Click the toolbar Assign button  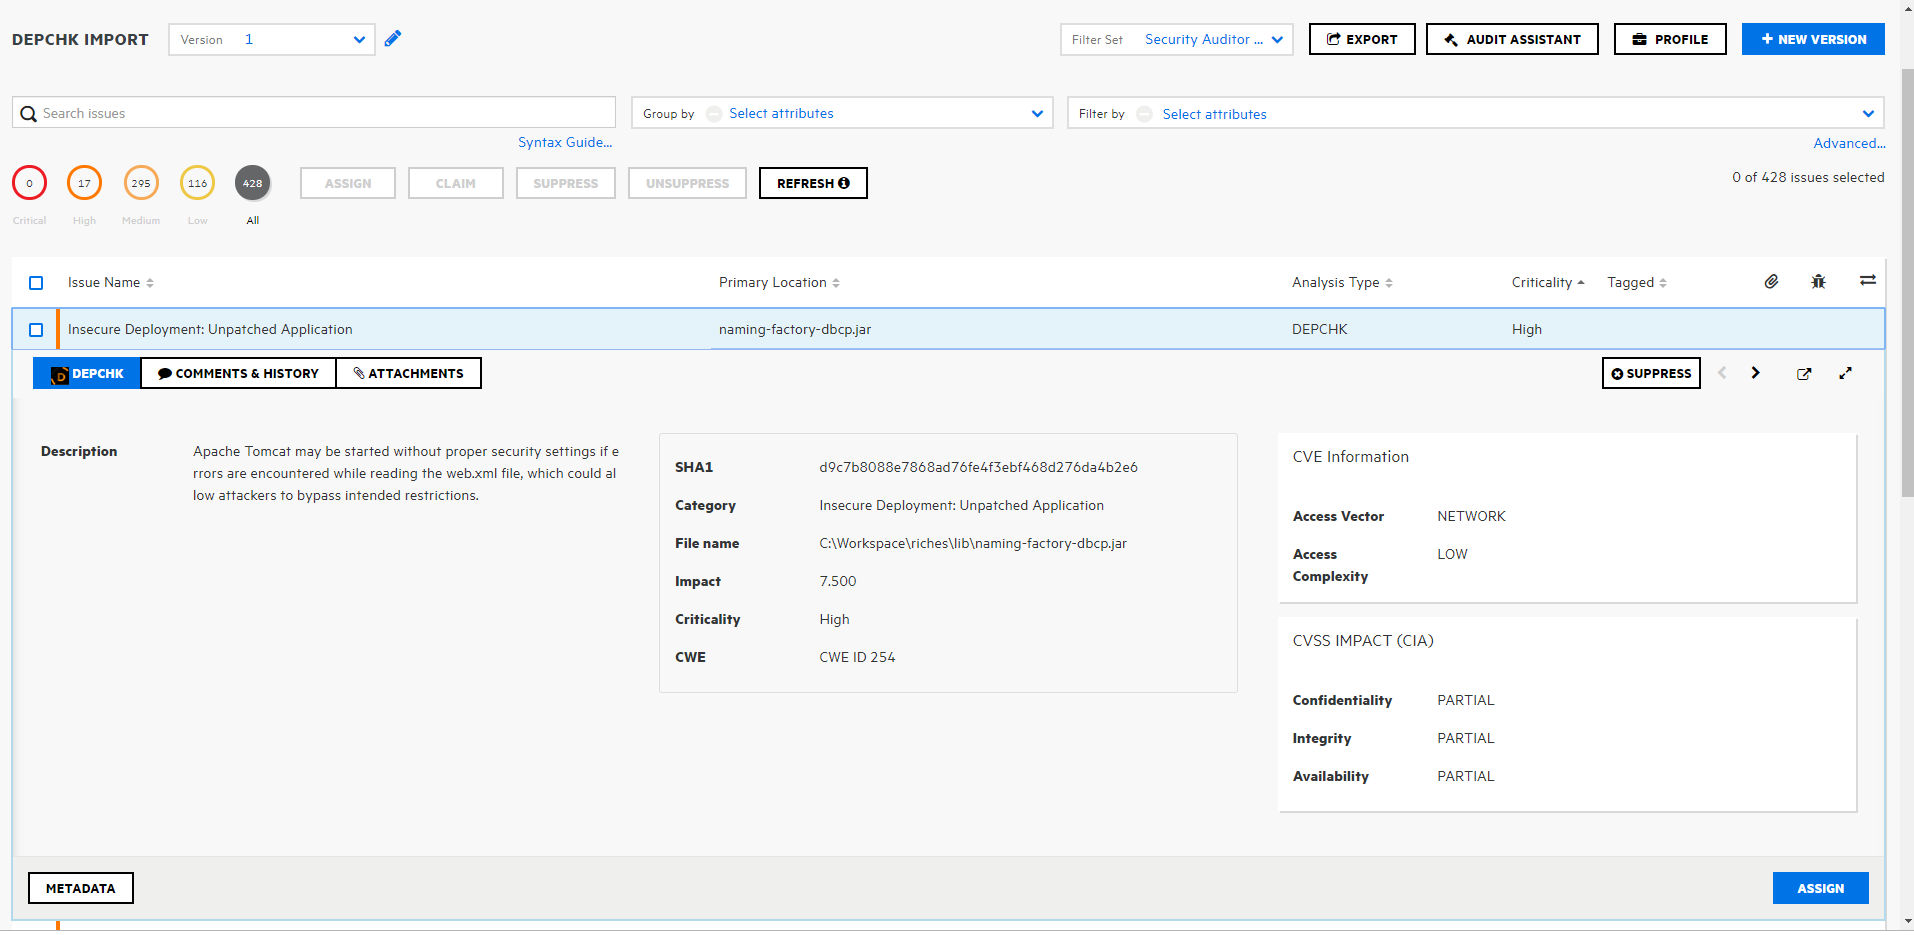(x=348, y=183)
